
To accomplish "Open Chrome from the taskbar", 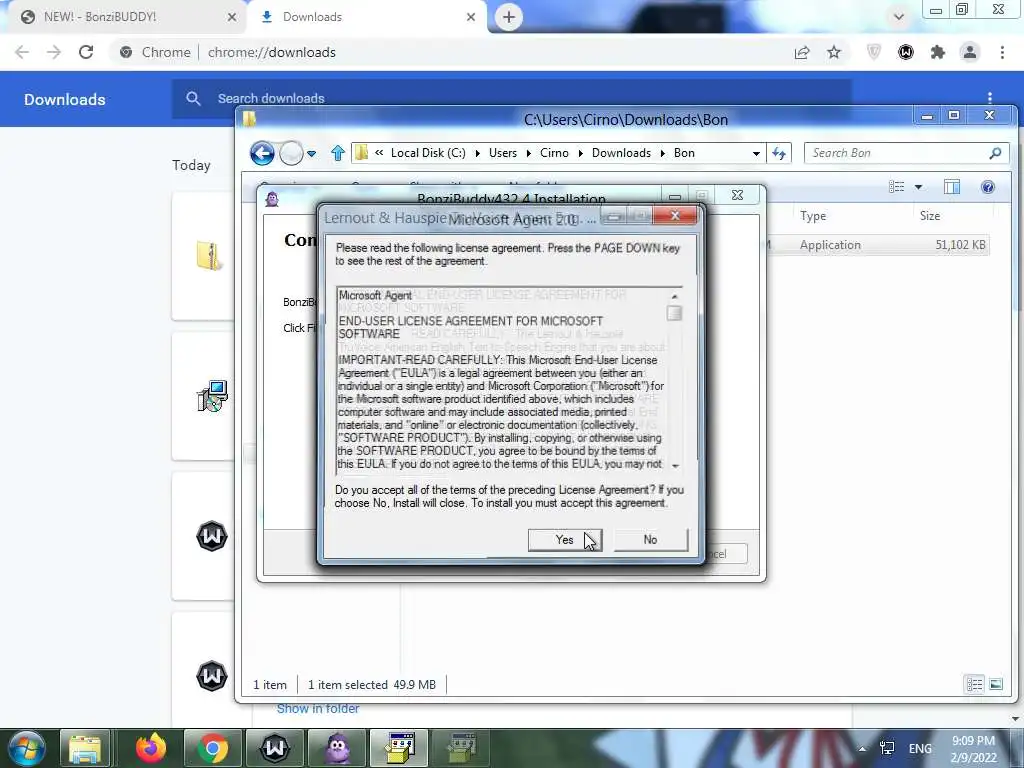I will coord(213,748).
